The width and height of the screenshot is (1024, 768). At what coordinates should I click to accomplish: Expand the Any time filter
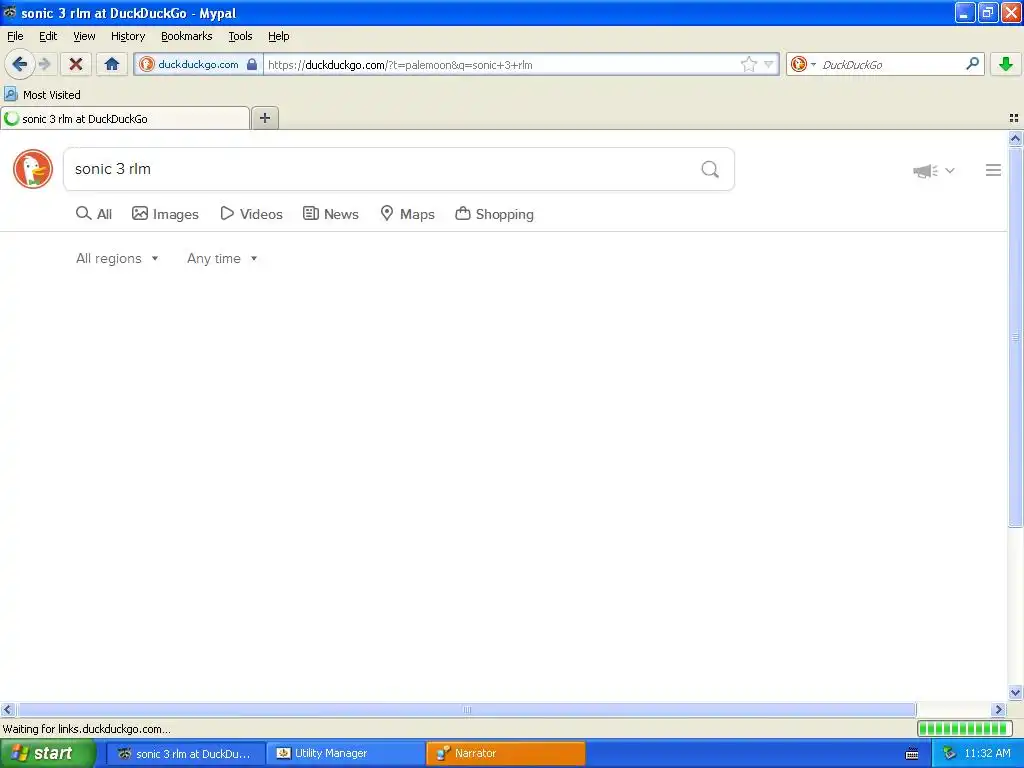point(222,259)
